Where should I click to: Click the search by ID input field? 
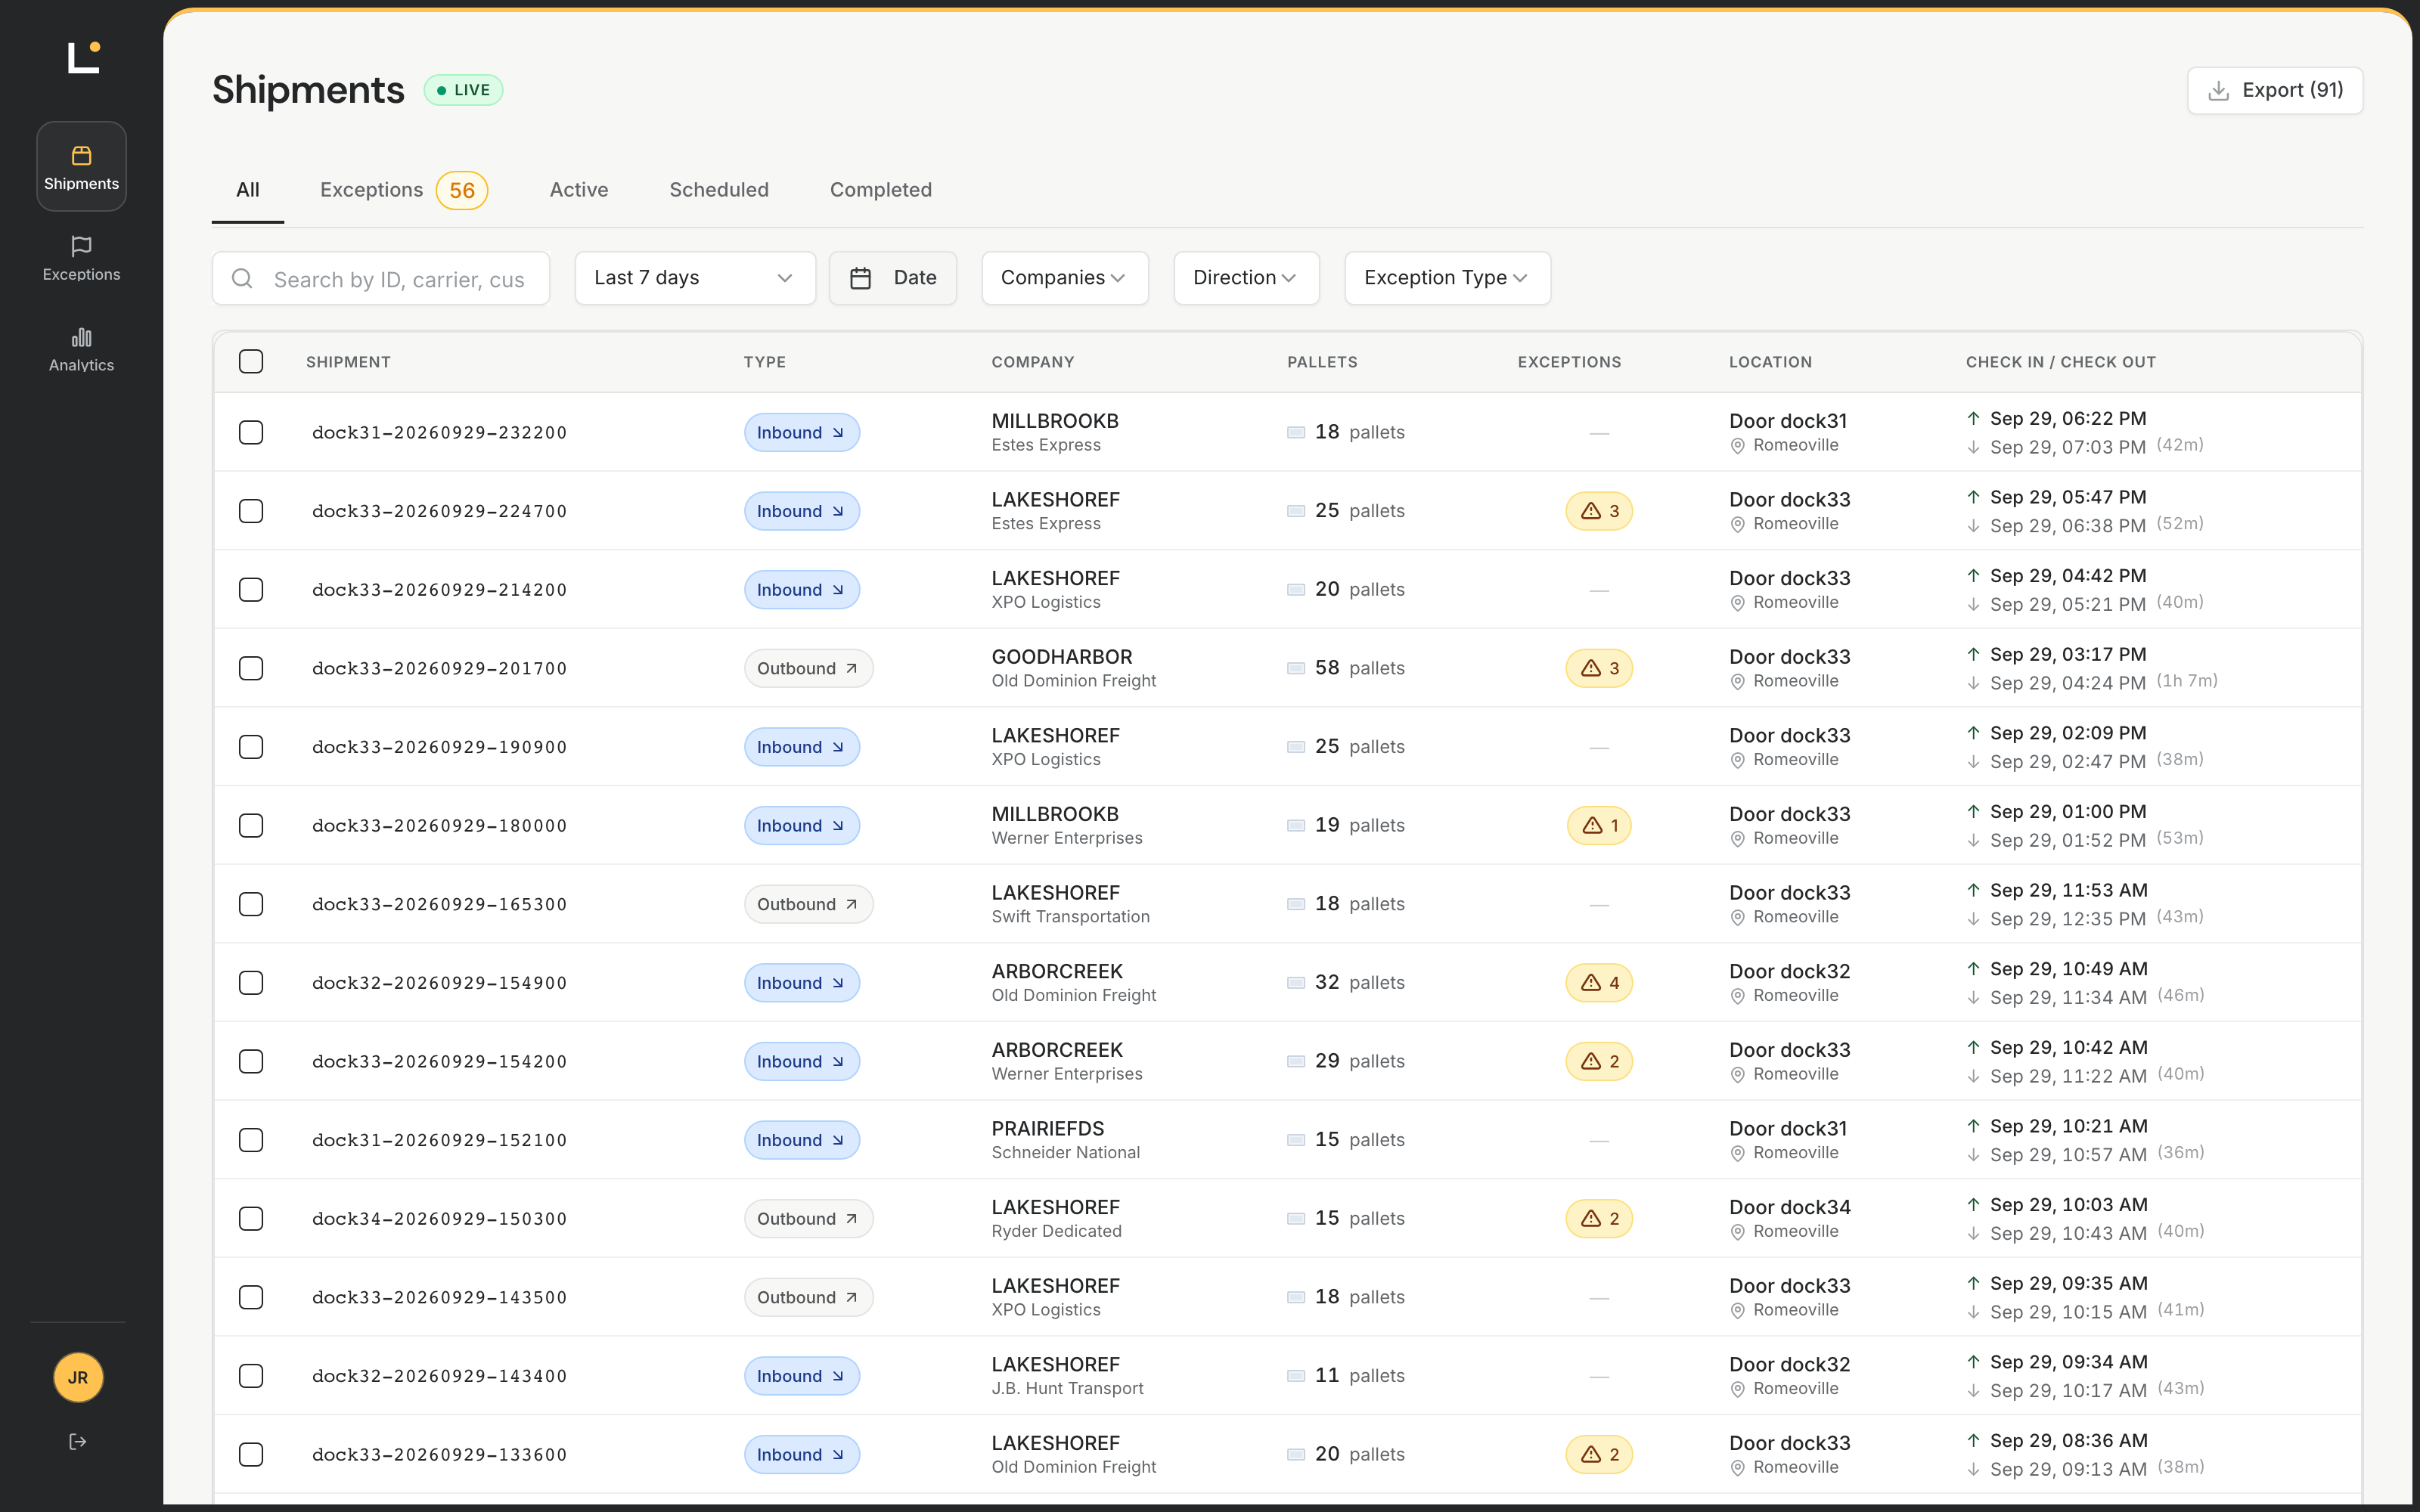(x=381, y=278)
